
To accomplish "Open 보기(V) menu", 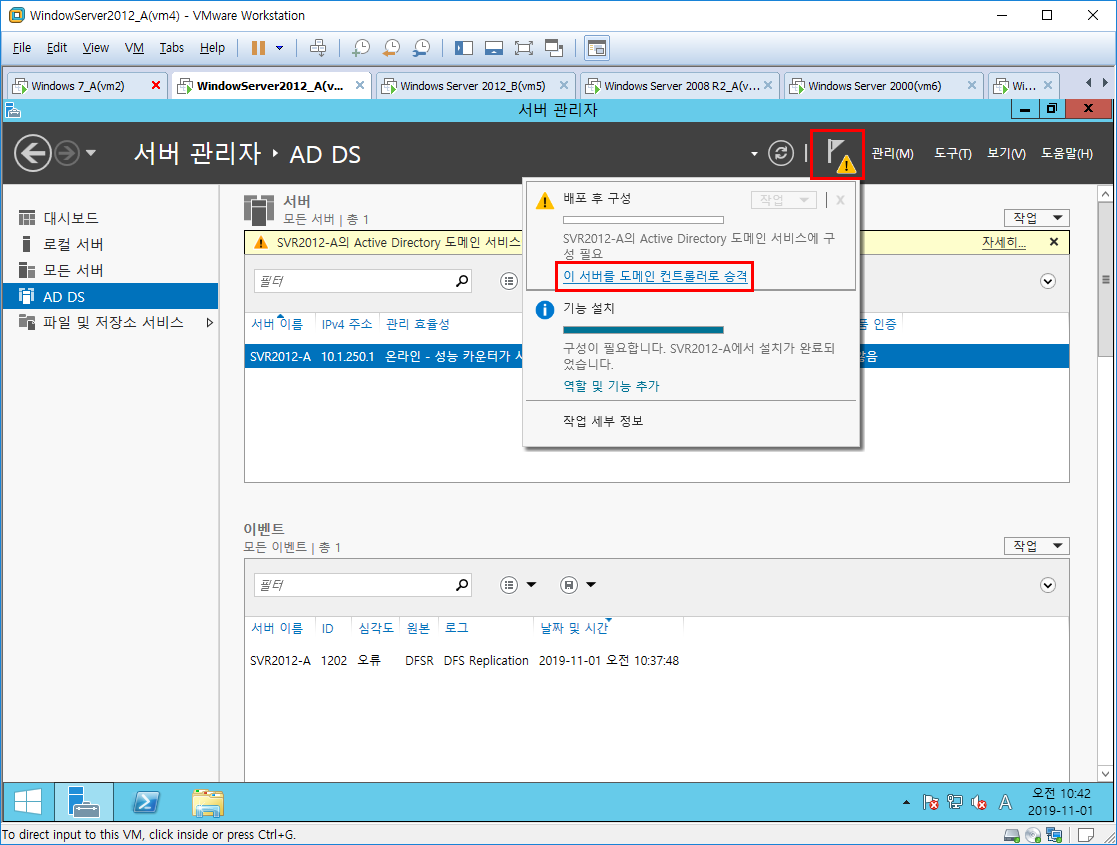I will [x=1007, y=153].
